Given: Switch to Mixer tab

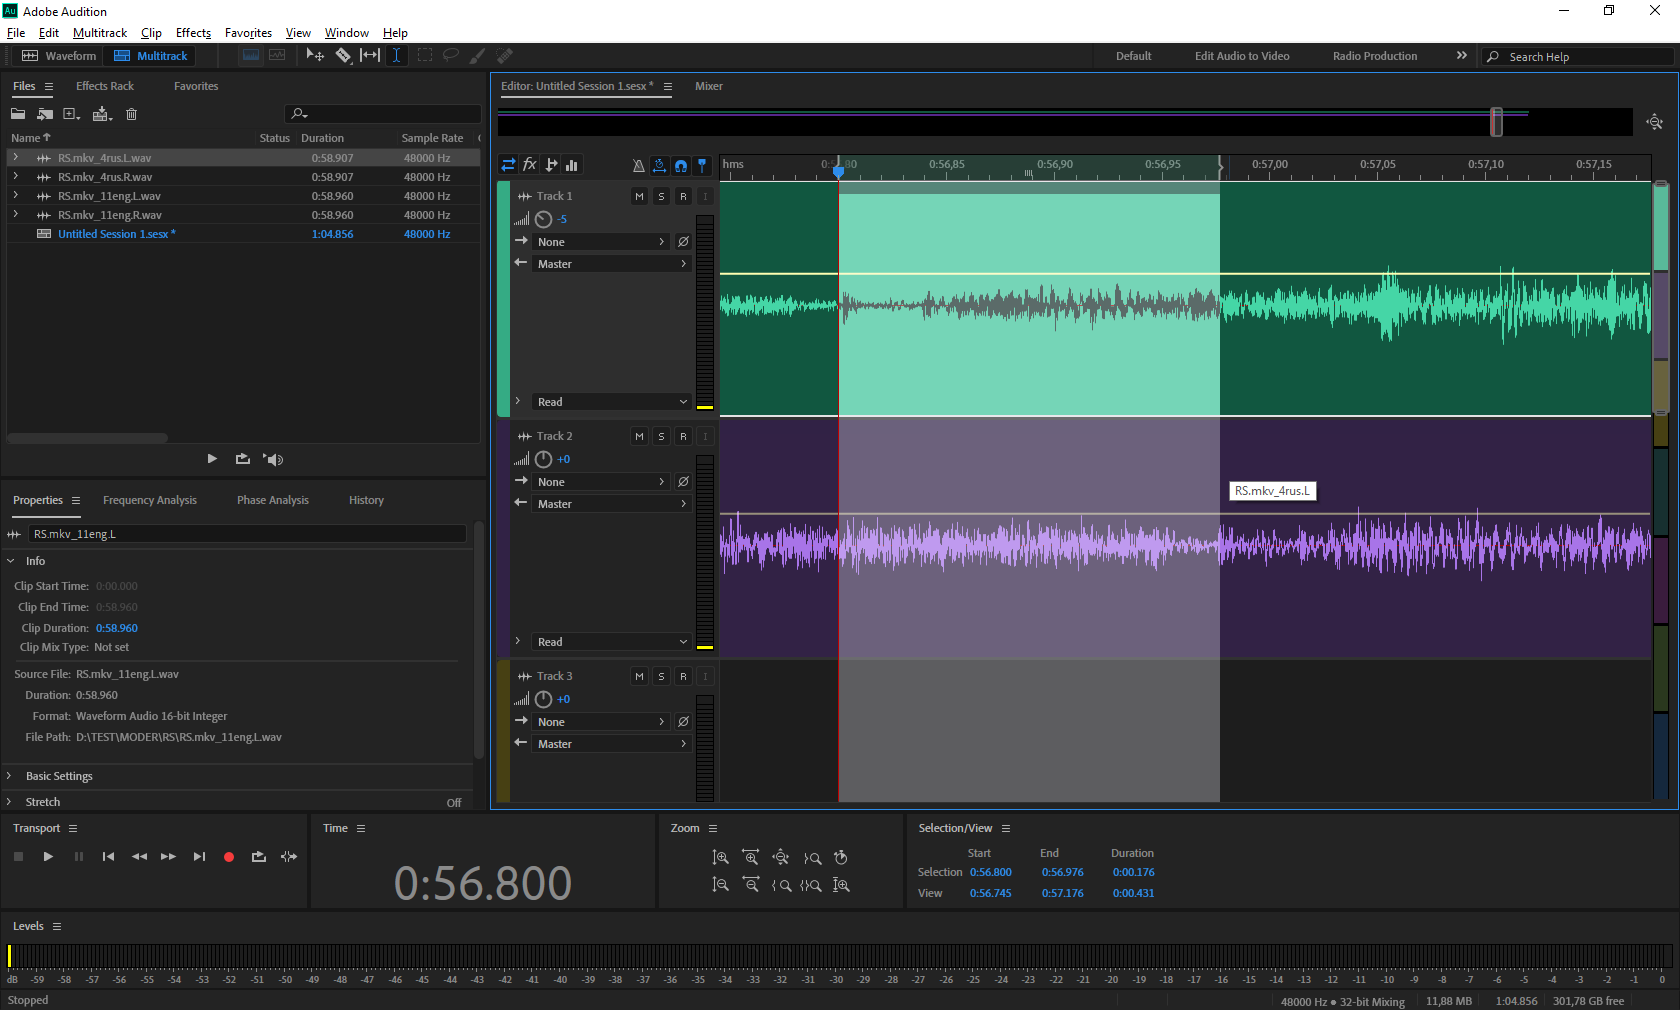Looking at the screenshot, I should 709,86.
